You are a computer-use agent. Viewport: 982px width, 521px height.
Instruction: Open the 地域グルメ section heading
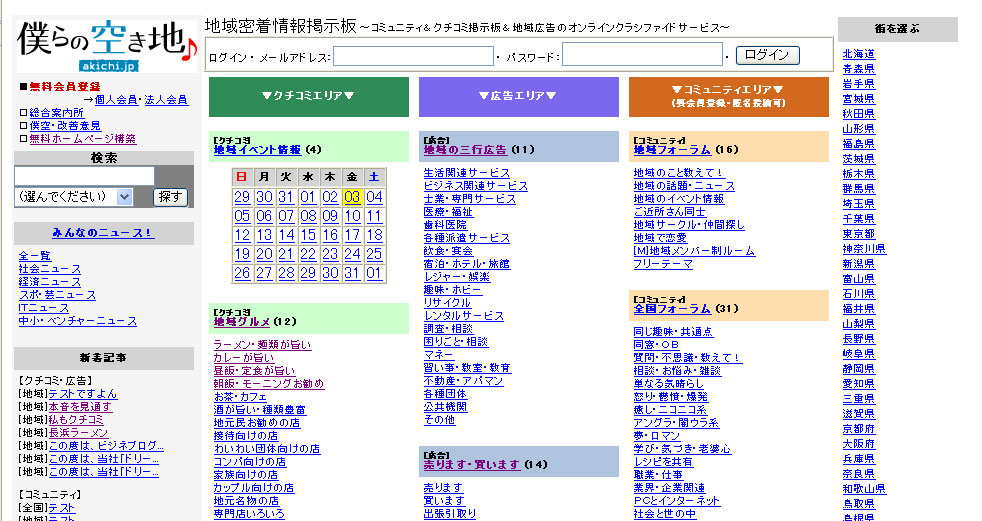242,322
